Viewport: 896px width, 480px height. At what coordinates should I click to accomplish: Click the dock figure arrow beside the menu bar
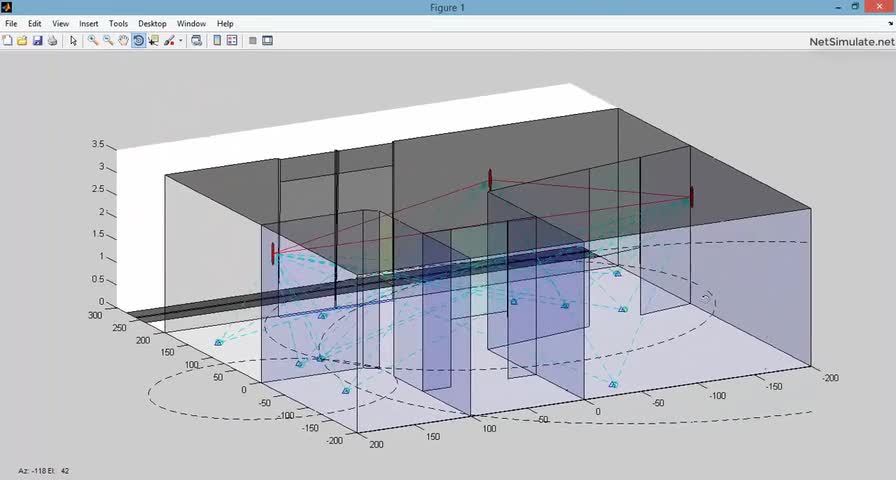890,23
